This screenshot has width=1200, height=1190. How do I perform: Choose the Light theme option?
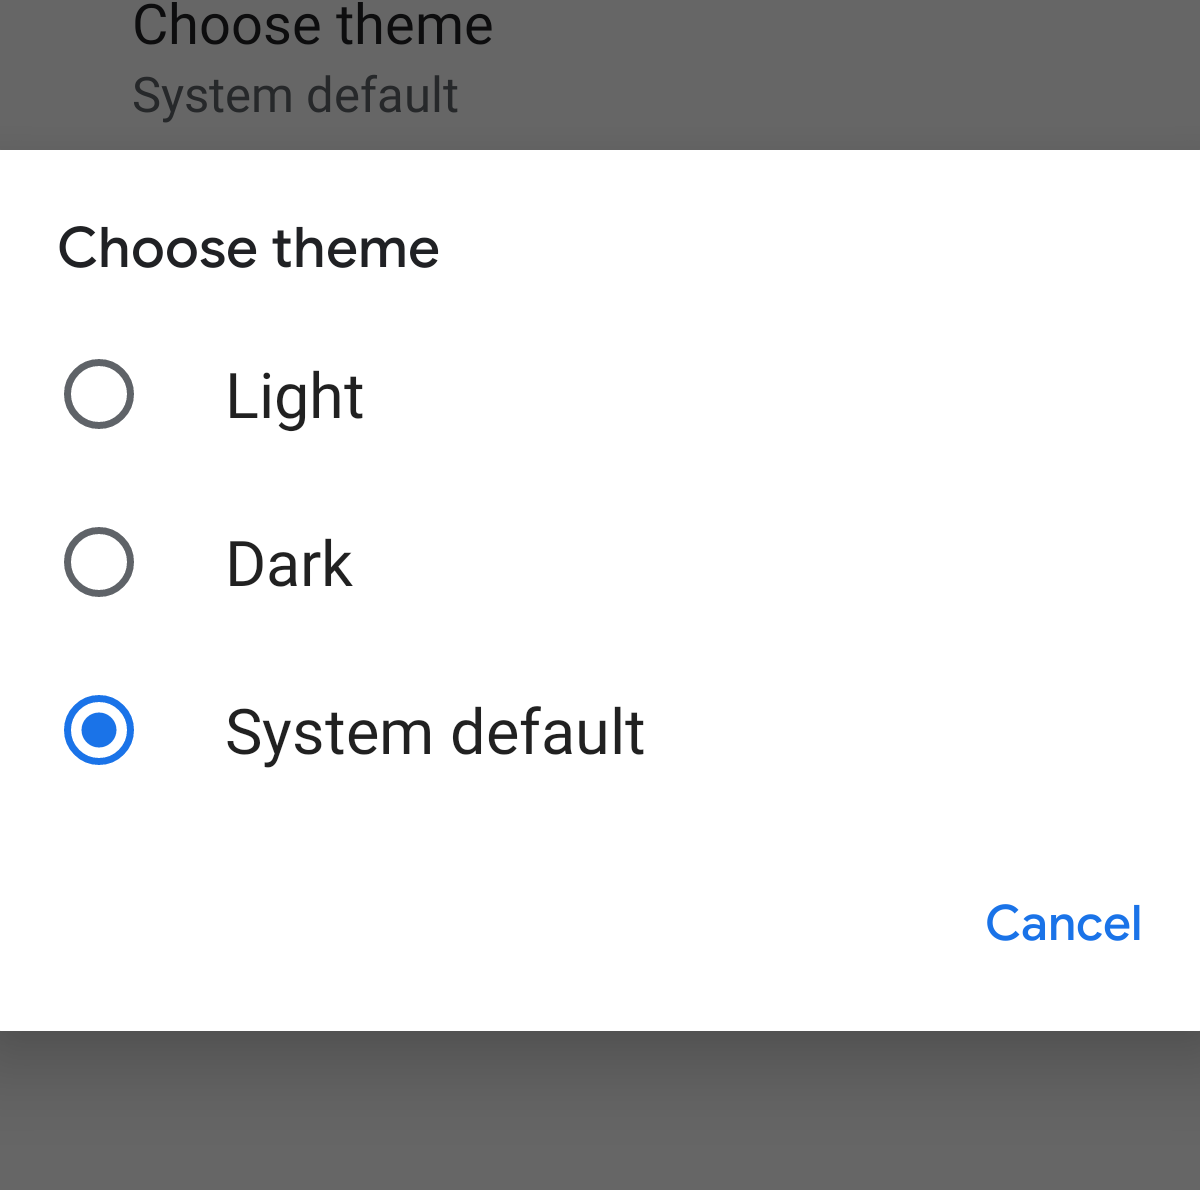pyautogui.click(x=294, y=395)
